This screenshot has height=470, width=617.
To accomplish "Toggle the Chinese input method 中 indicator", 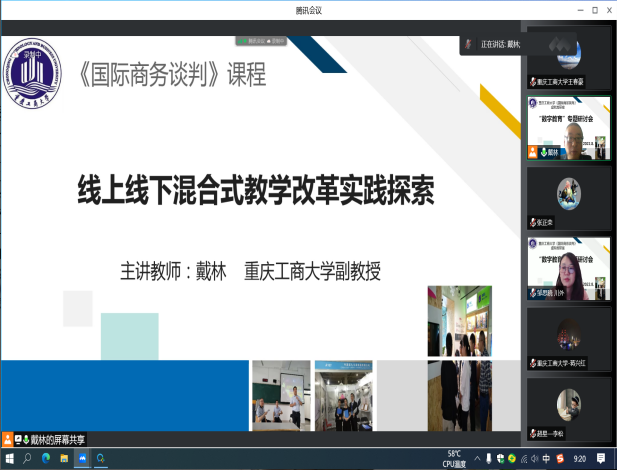I will pos(548,460).
